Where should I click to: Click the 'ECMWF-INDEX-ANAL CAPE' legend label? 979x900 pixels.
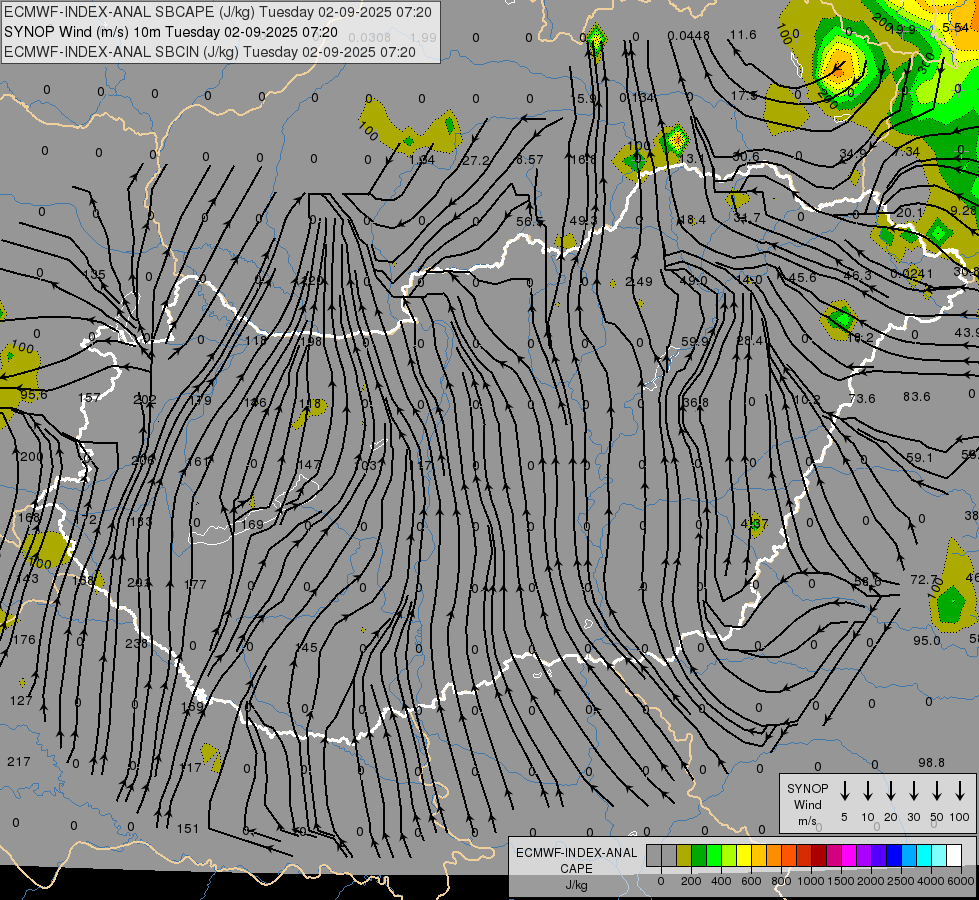576,861
